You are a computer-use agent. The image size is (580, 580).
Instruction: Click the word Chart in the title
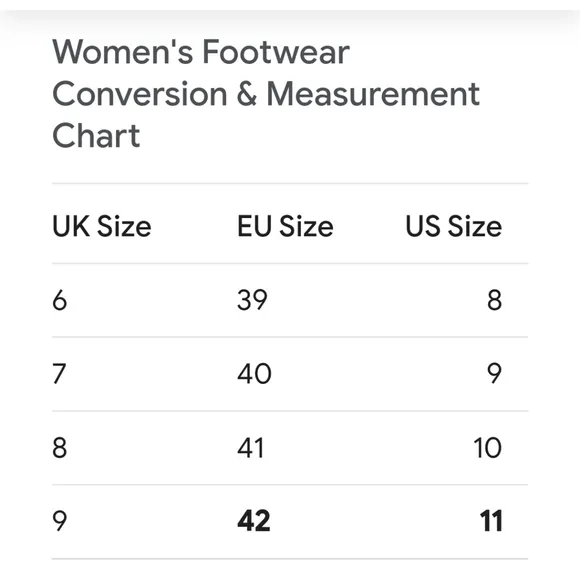(96, 135)
